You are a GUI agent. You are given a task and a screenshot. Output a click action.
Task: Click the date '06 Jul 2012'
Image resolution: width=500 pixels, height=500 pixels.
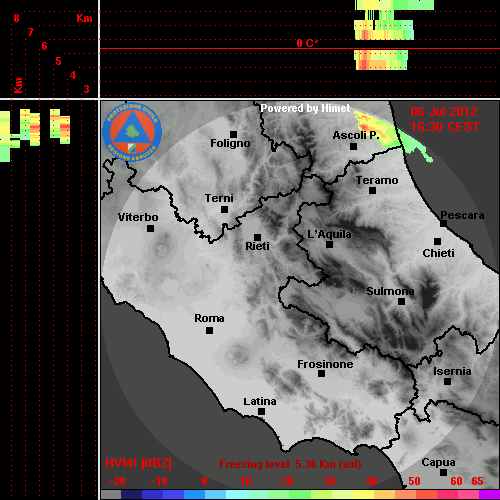[444, 112]
